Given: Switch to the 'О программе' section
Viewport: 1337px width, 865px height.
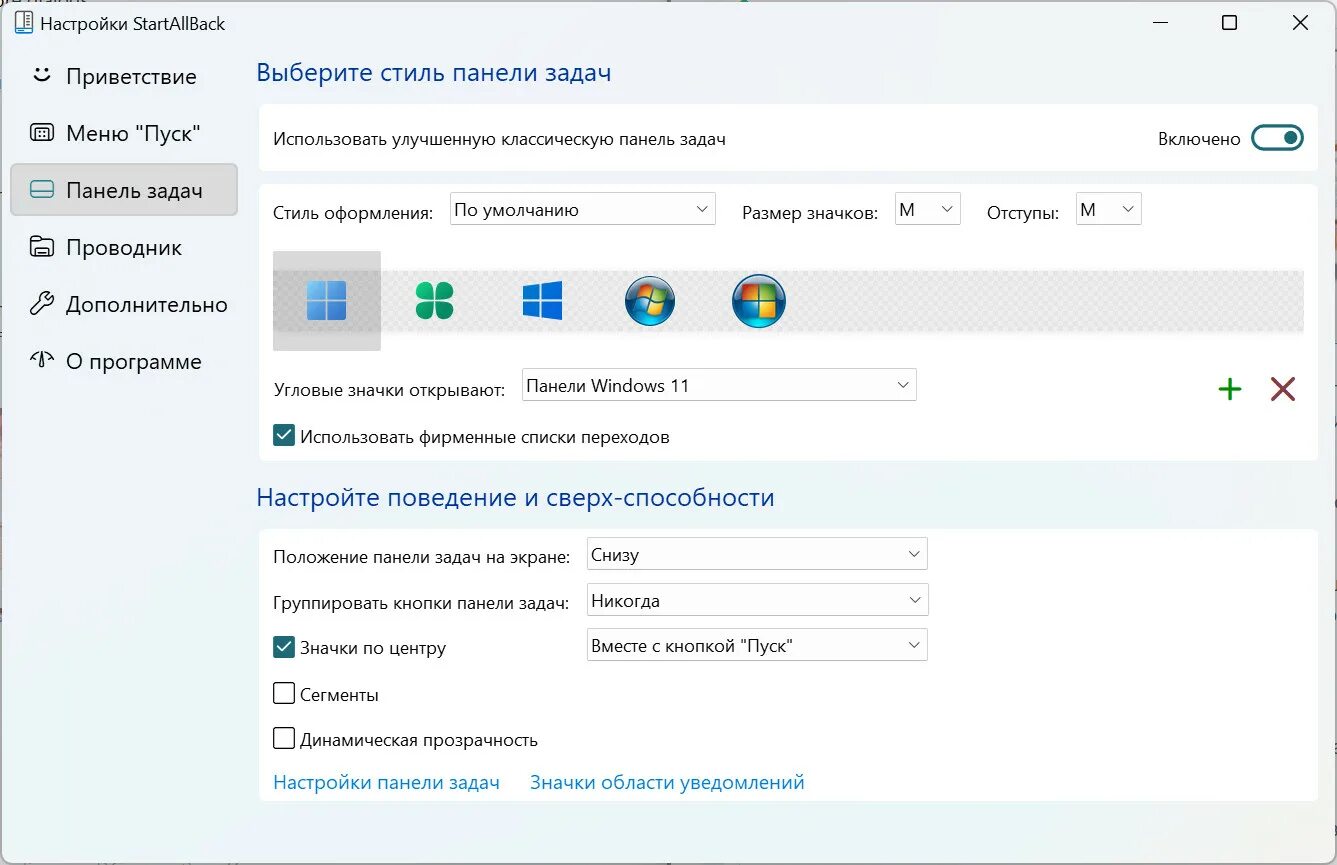Looking at the screenshot, I should 40,361.
